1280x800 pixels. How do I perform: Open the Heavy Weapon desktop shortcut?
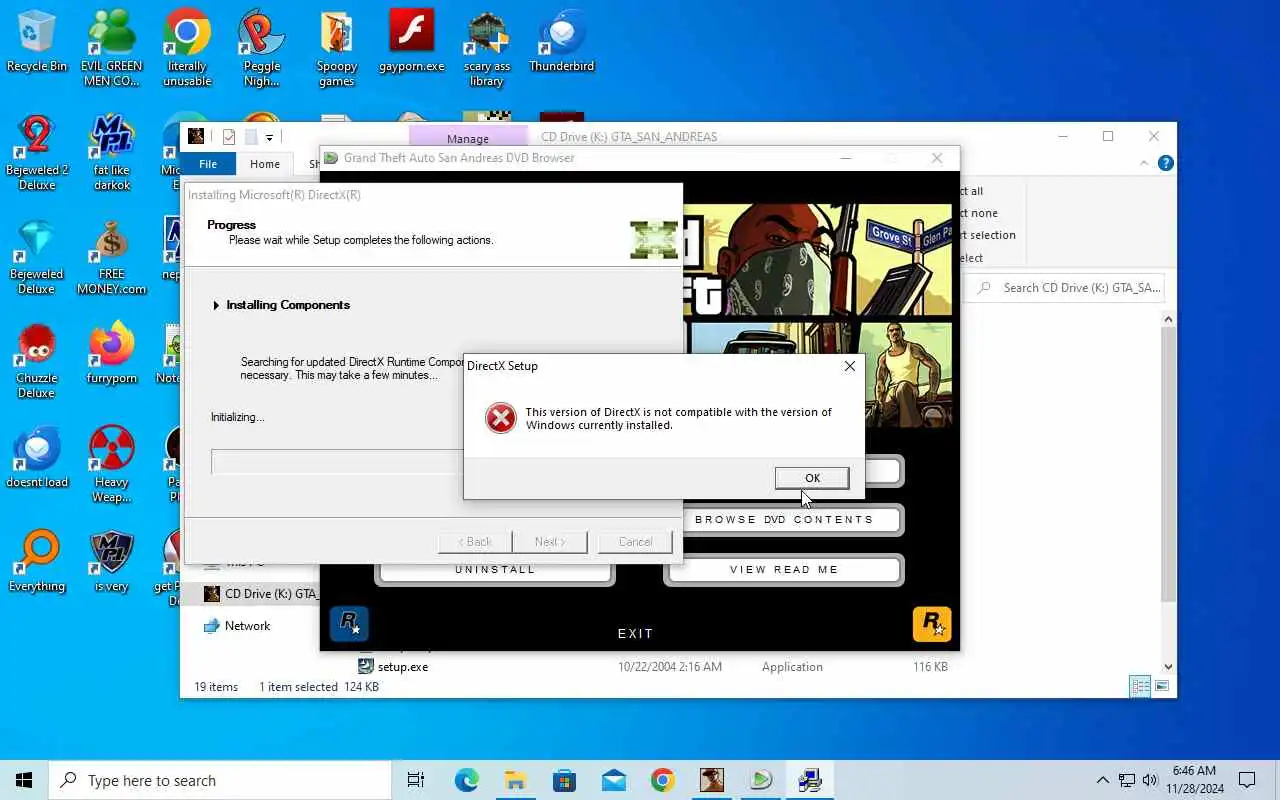[112, 465]
